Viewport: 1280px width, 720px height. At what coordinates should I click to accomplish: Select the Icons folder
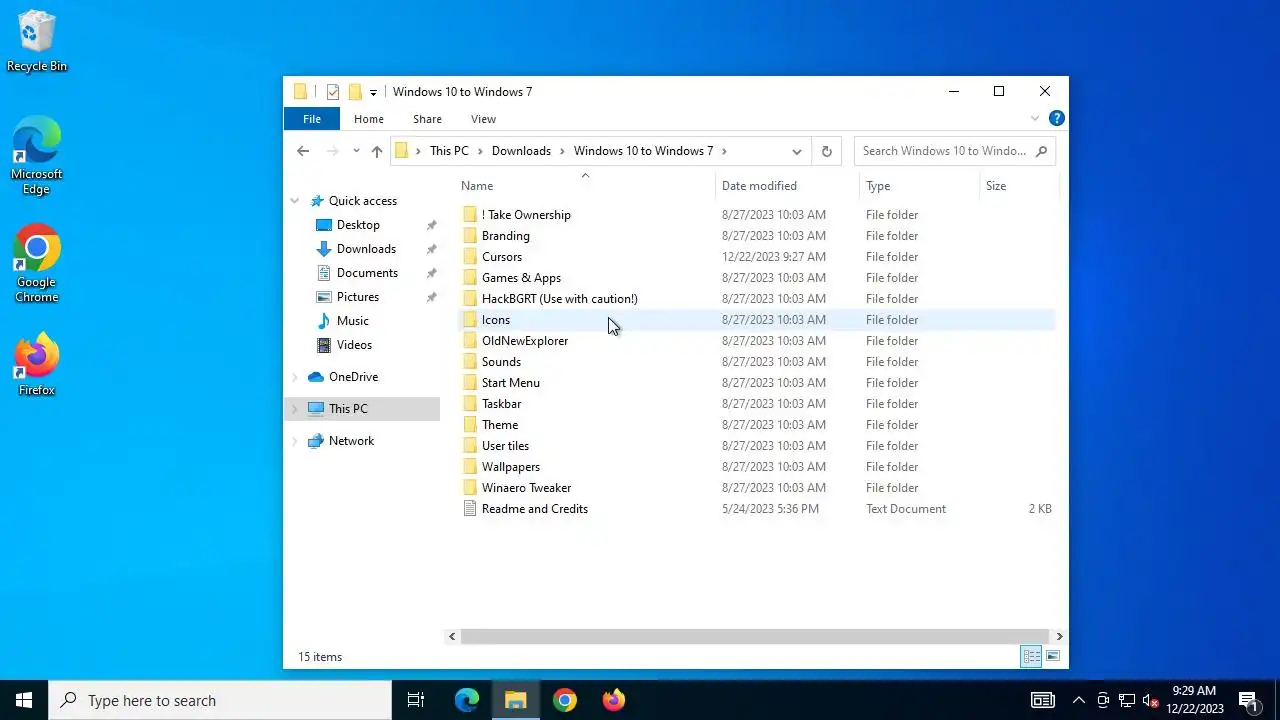point(495,320)
